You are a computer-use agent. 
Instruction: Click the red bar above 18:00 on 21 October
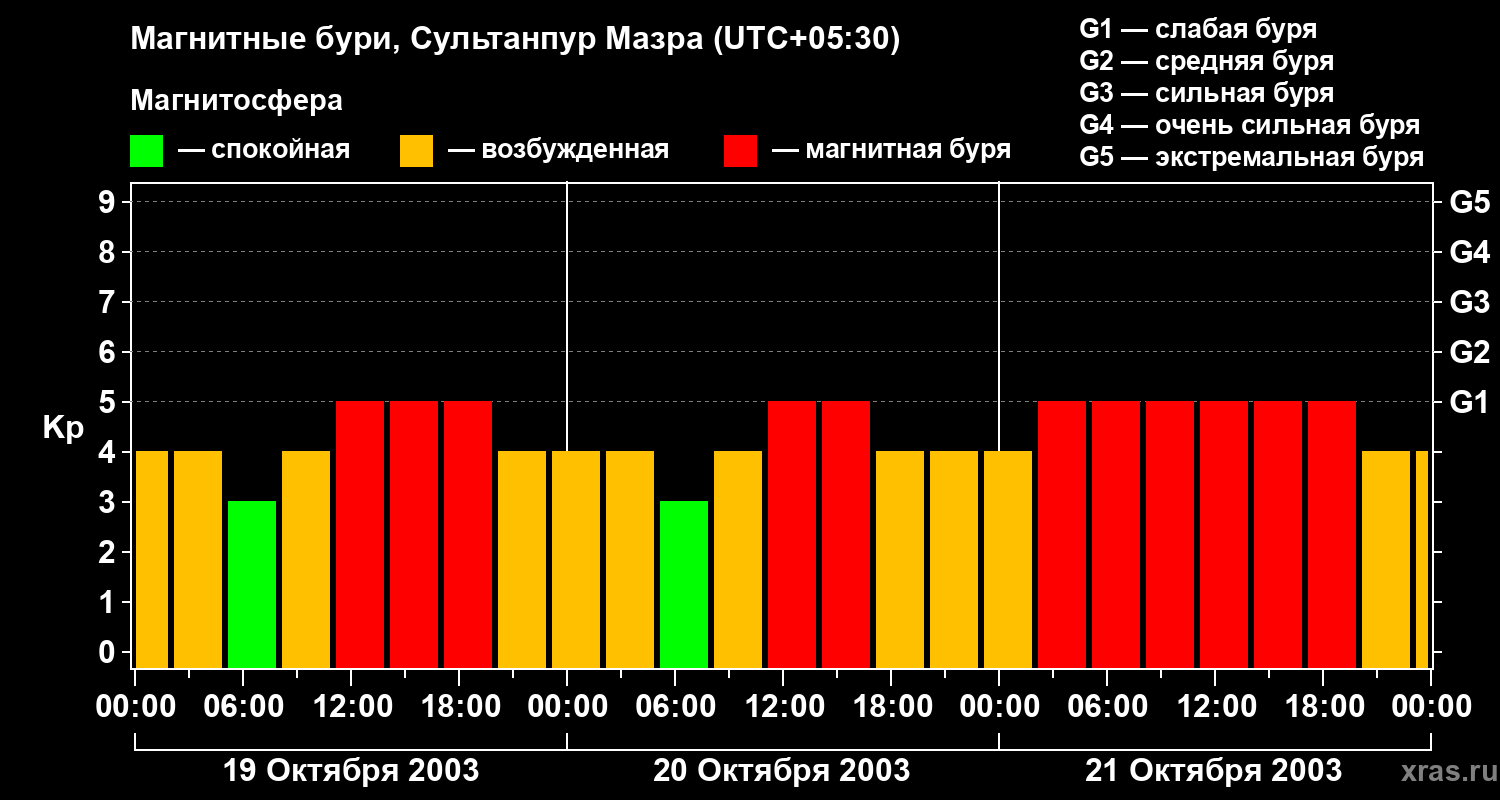[1332, 534]
